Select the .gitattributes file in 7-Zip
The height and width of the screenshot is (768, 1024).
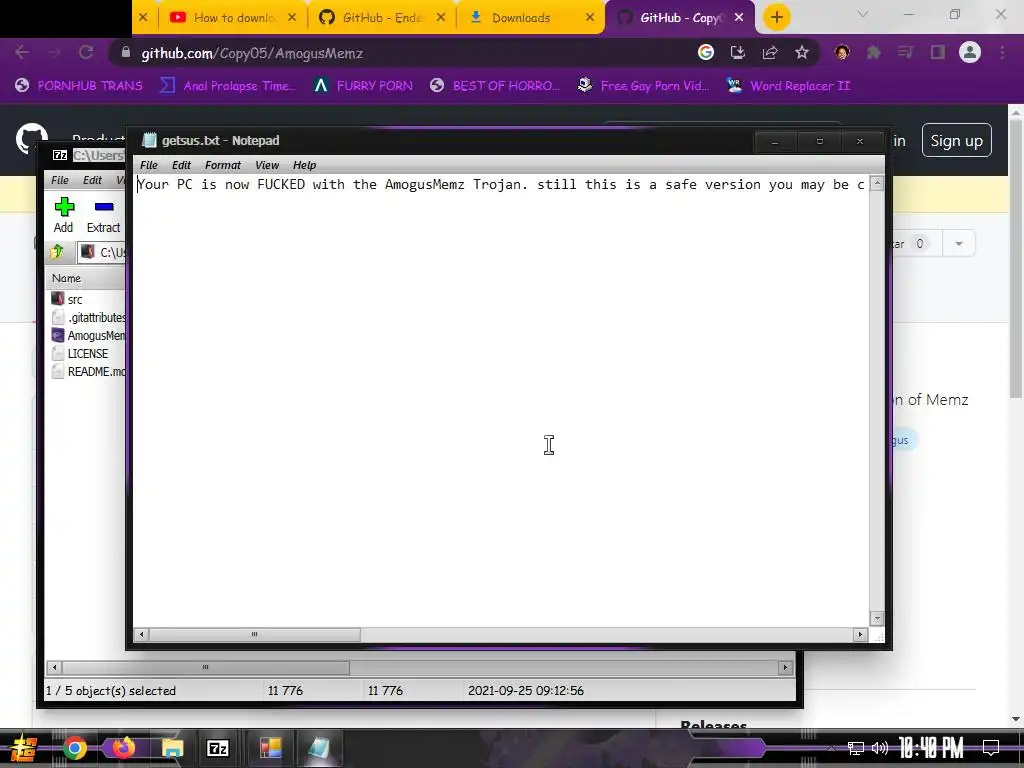88,317
